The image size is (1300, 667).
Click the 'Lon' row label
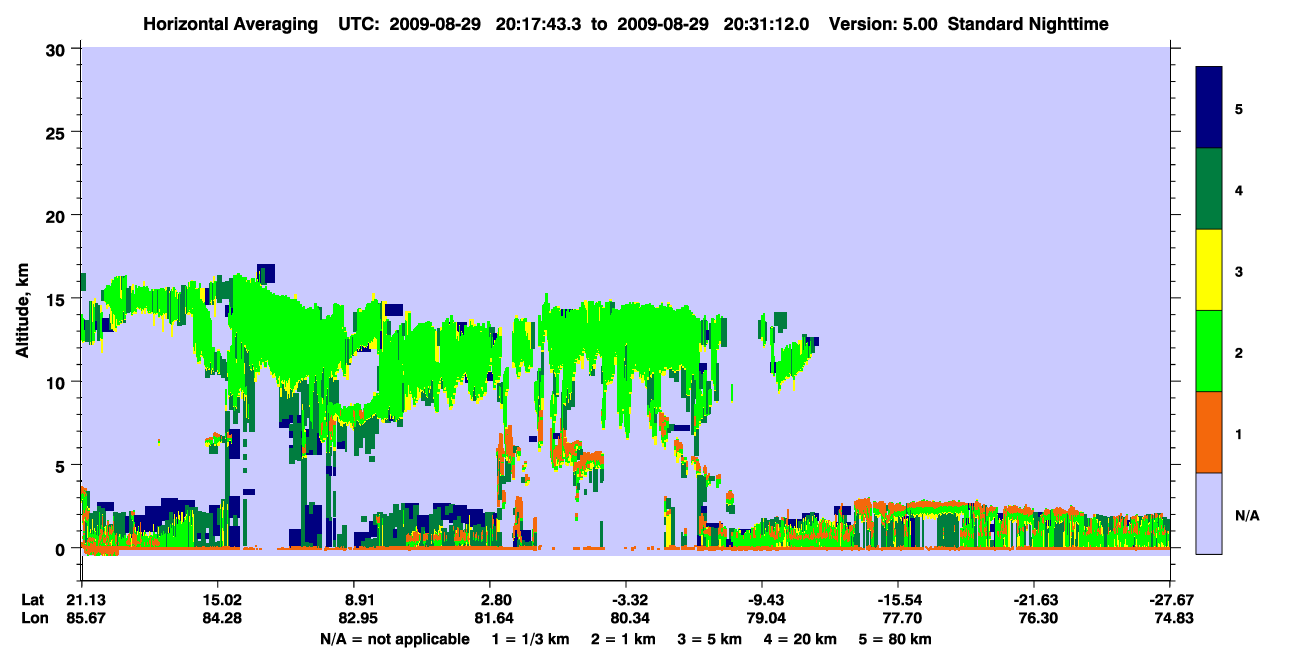pos(33,619)
